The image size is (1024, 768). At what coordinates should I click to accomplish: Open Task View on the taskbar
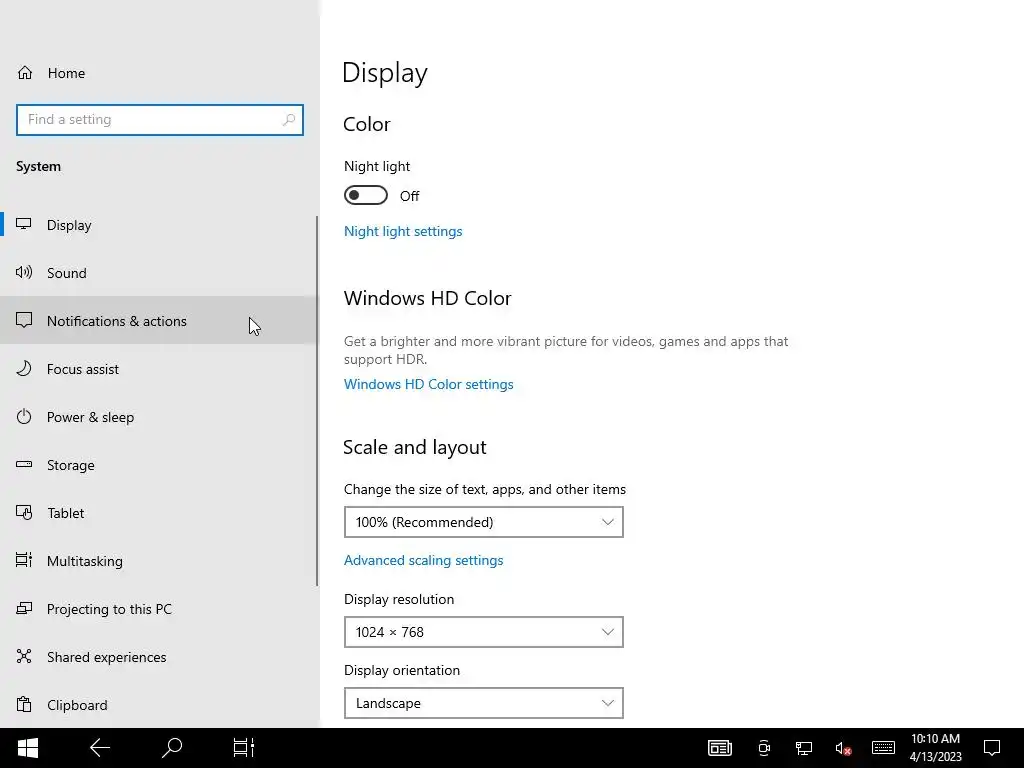pyautogui.click(x=244, y=748)
